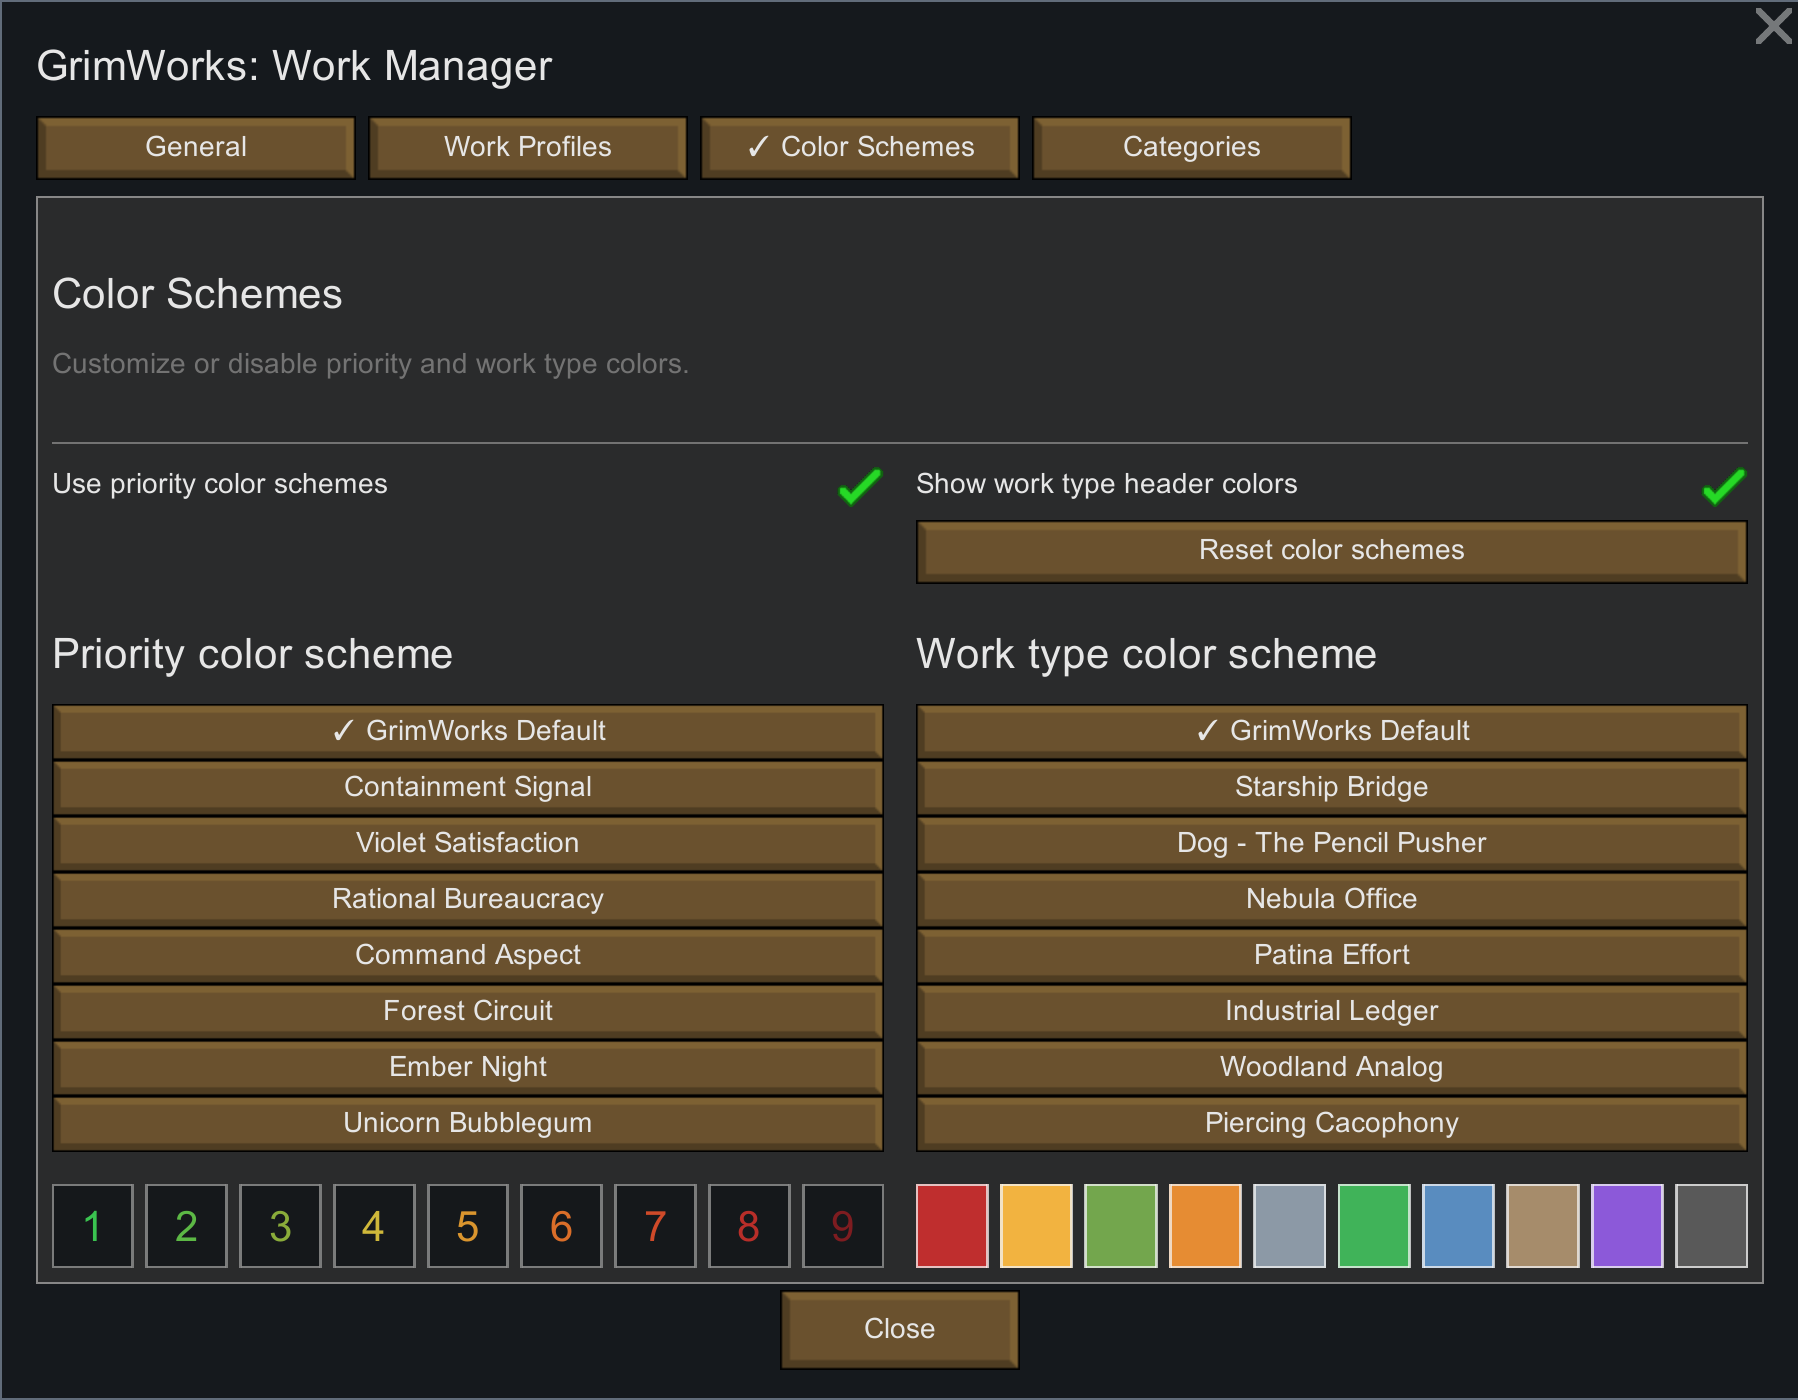Select Rational Bureaucracy priority scheme
The image size is (1798, 1400).
468,899
